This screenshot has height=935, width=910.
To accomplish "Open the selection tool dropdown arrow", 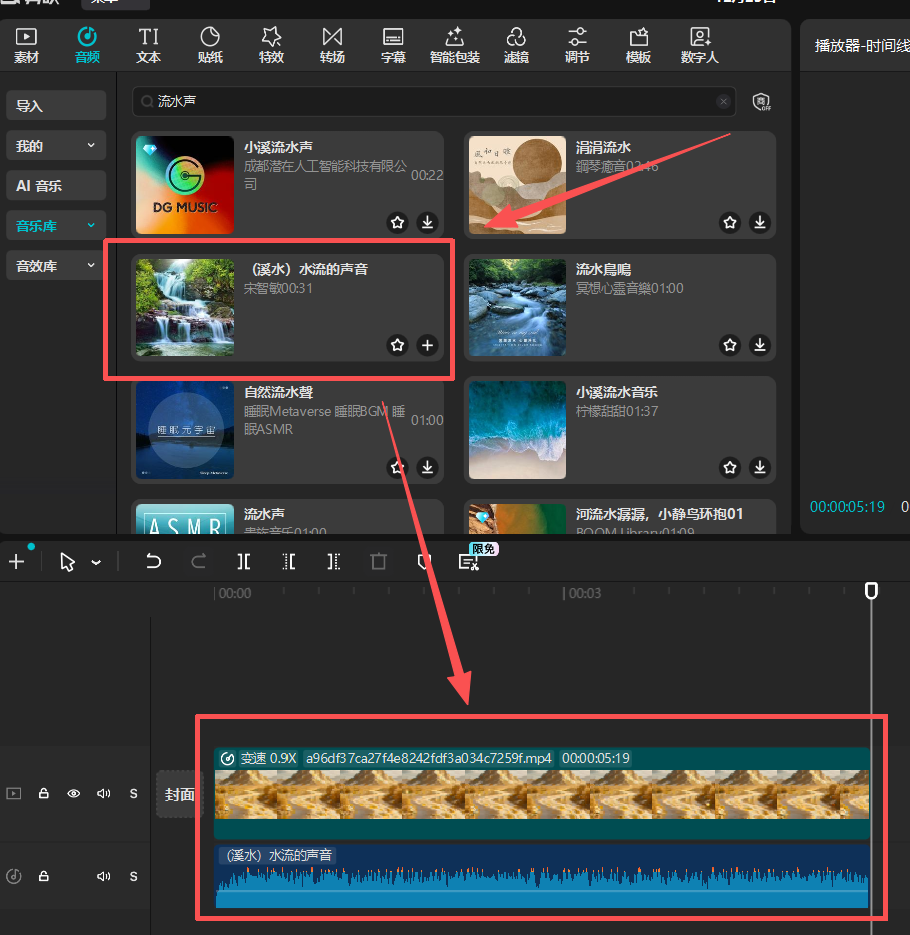I will (96, 562).
